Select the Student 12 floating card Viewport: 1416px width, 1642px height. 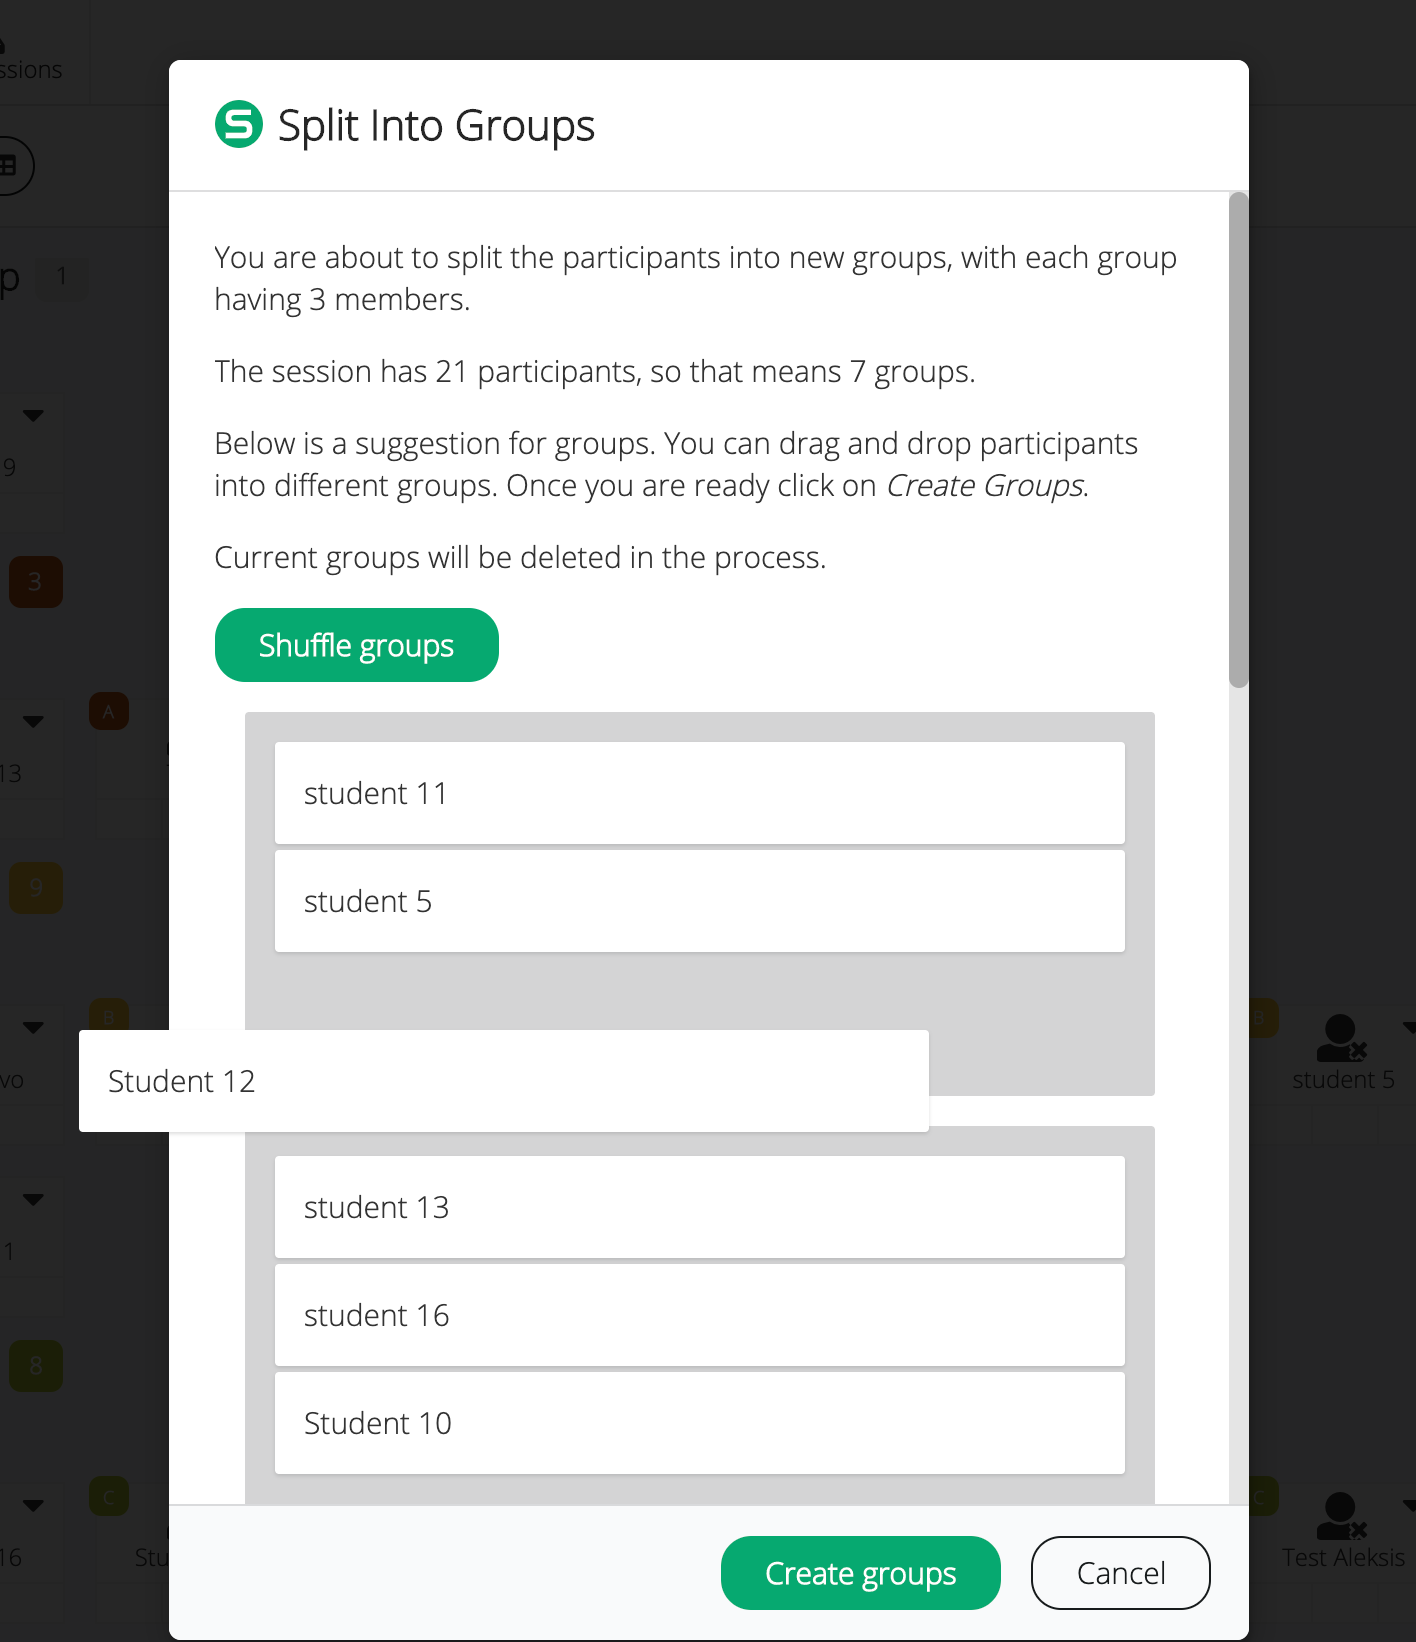pos(504,1081)
